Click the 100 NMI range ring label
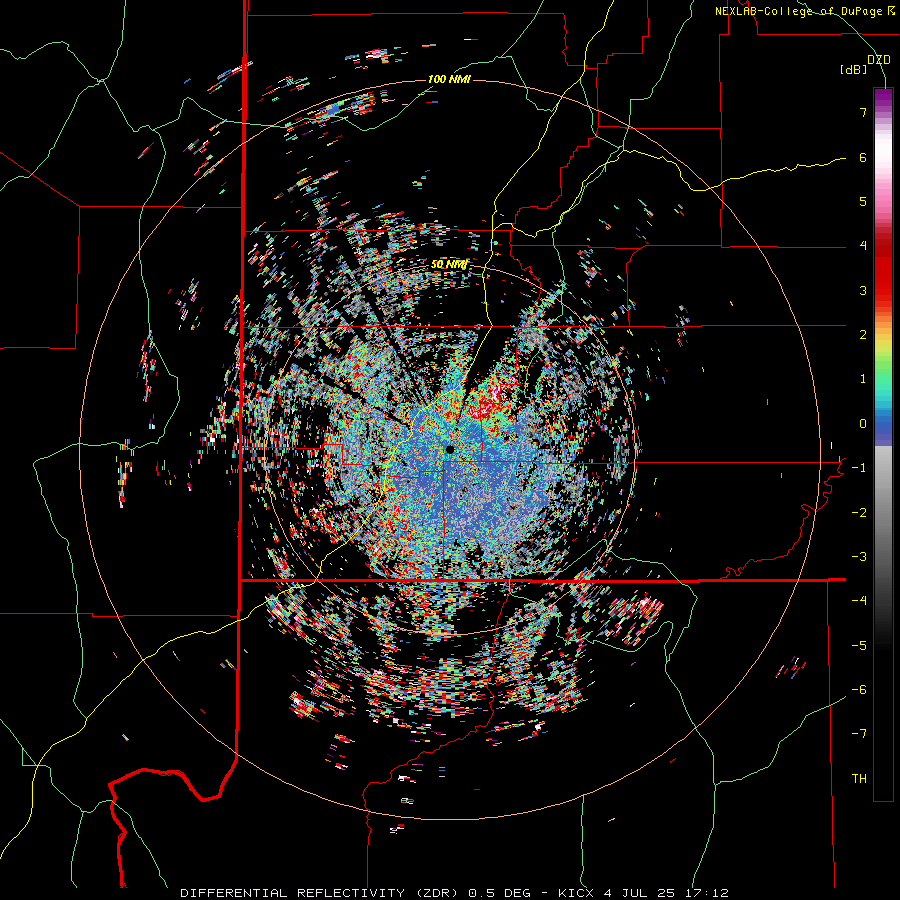This screenshot has width=900, height=900. point(449,79)
